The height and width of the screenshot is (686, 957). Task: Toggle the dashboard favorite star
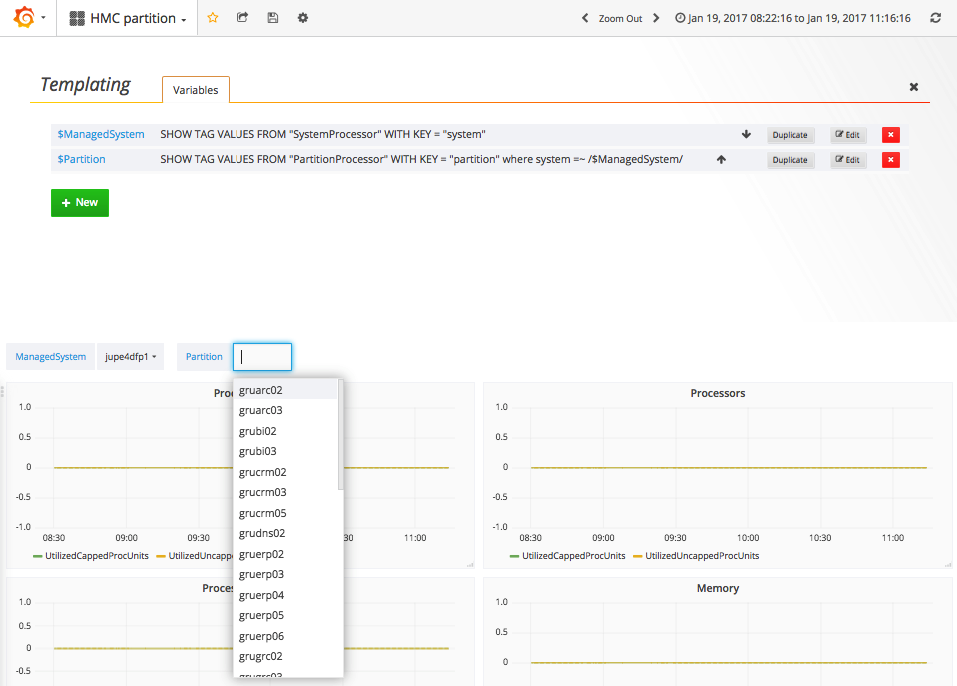[213, 17]
